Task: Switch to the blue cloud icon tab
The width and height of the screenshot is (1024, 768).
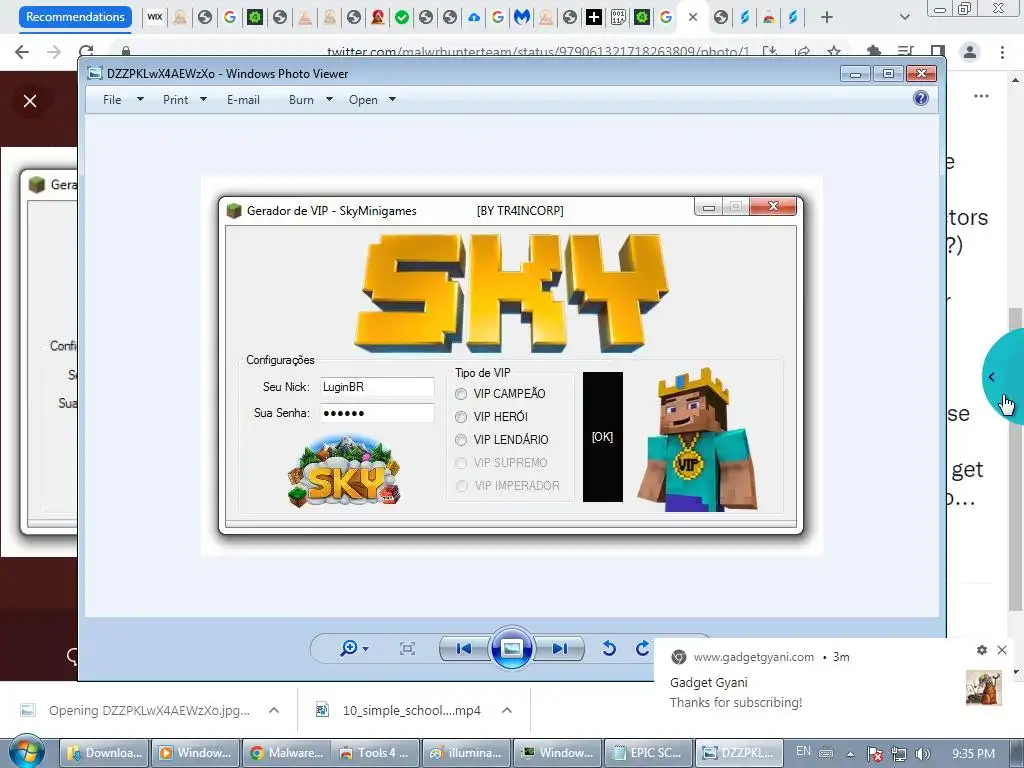Action: pyautogui.click(x=474, y=17)
